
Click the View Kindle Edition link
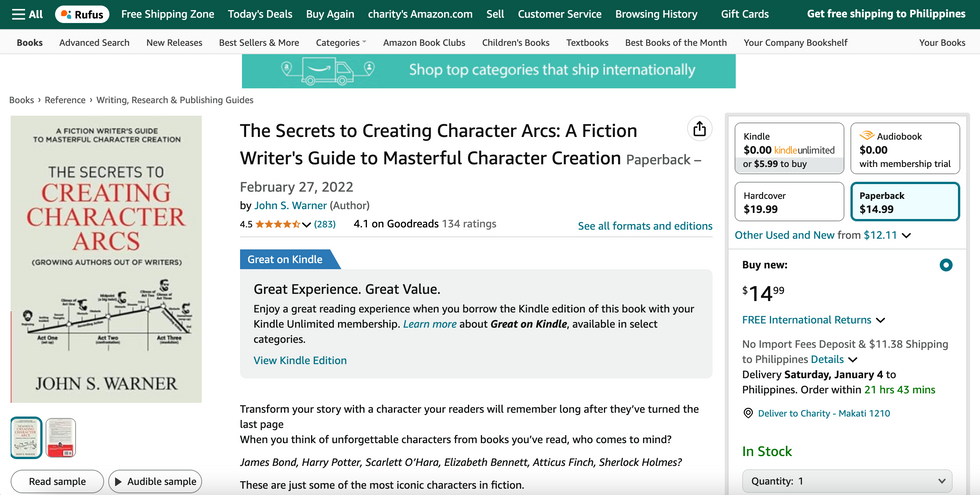click(300, 360)
